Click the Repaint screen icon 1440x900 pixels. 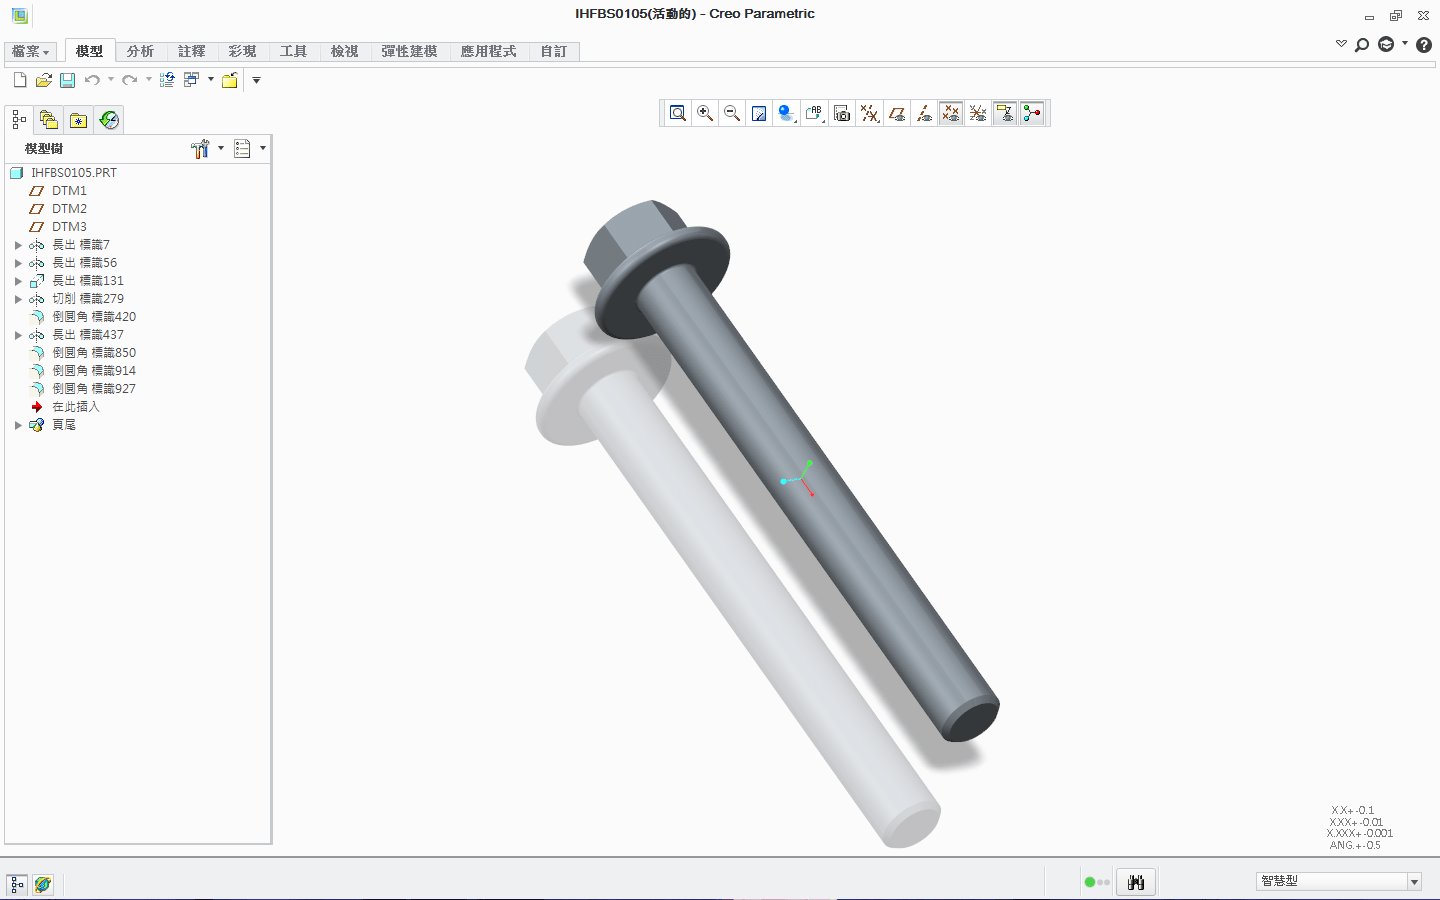coord(759,114)
